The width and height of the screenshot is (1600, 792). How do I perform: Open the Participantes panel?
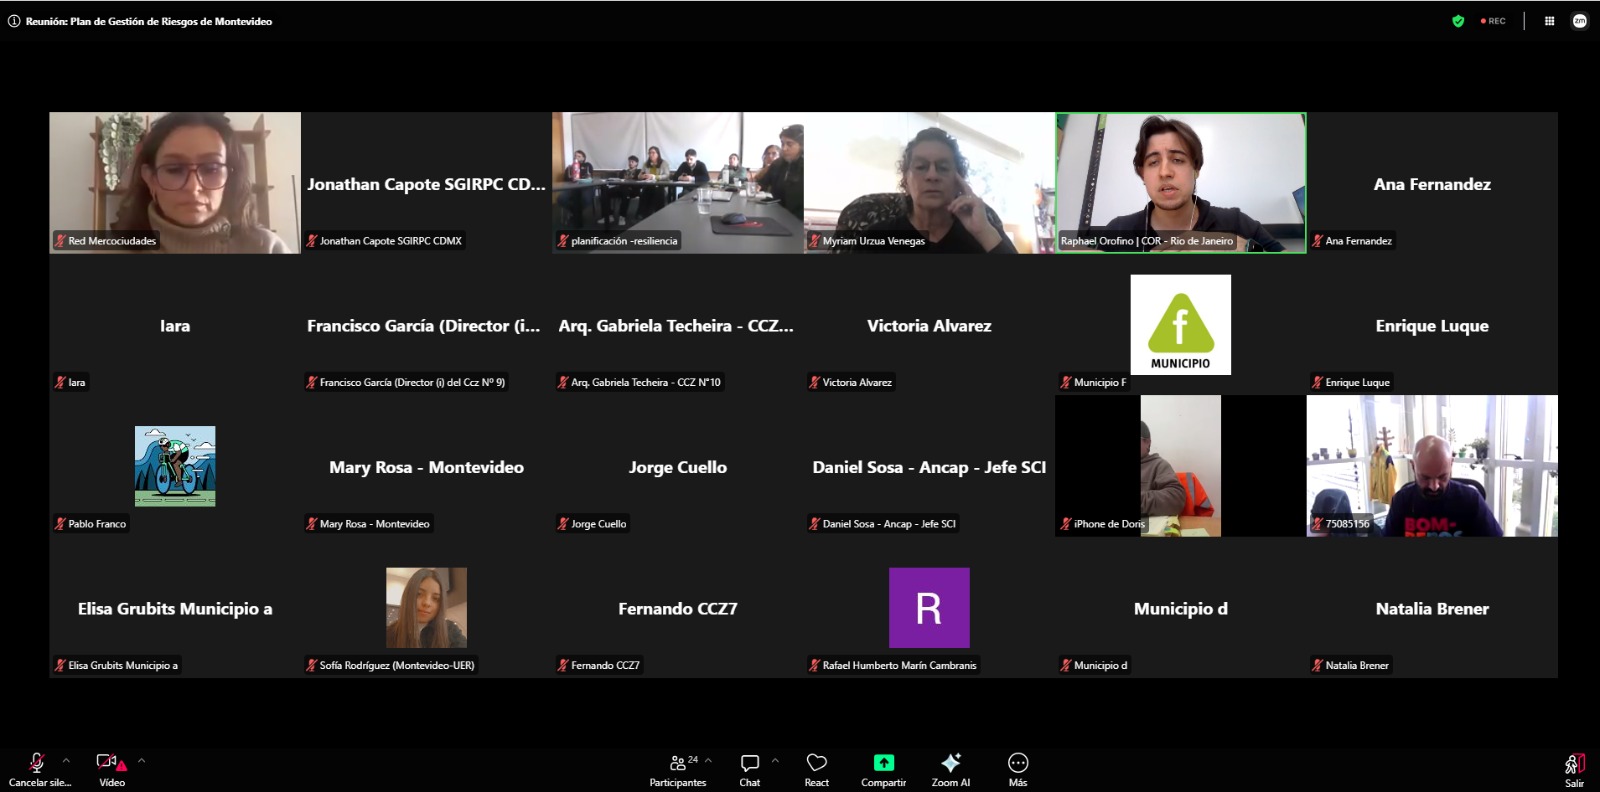point(678,770)
